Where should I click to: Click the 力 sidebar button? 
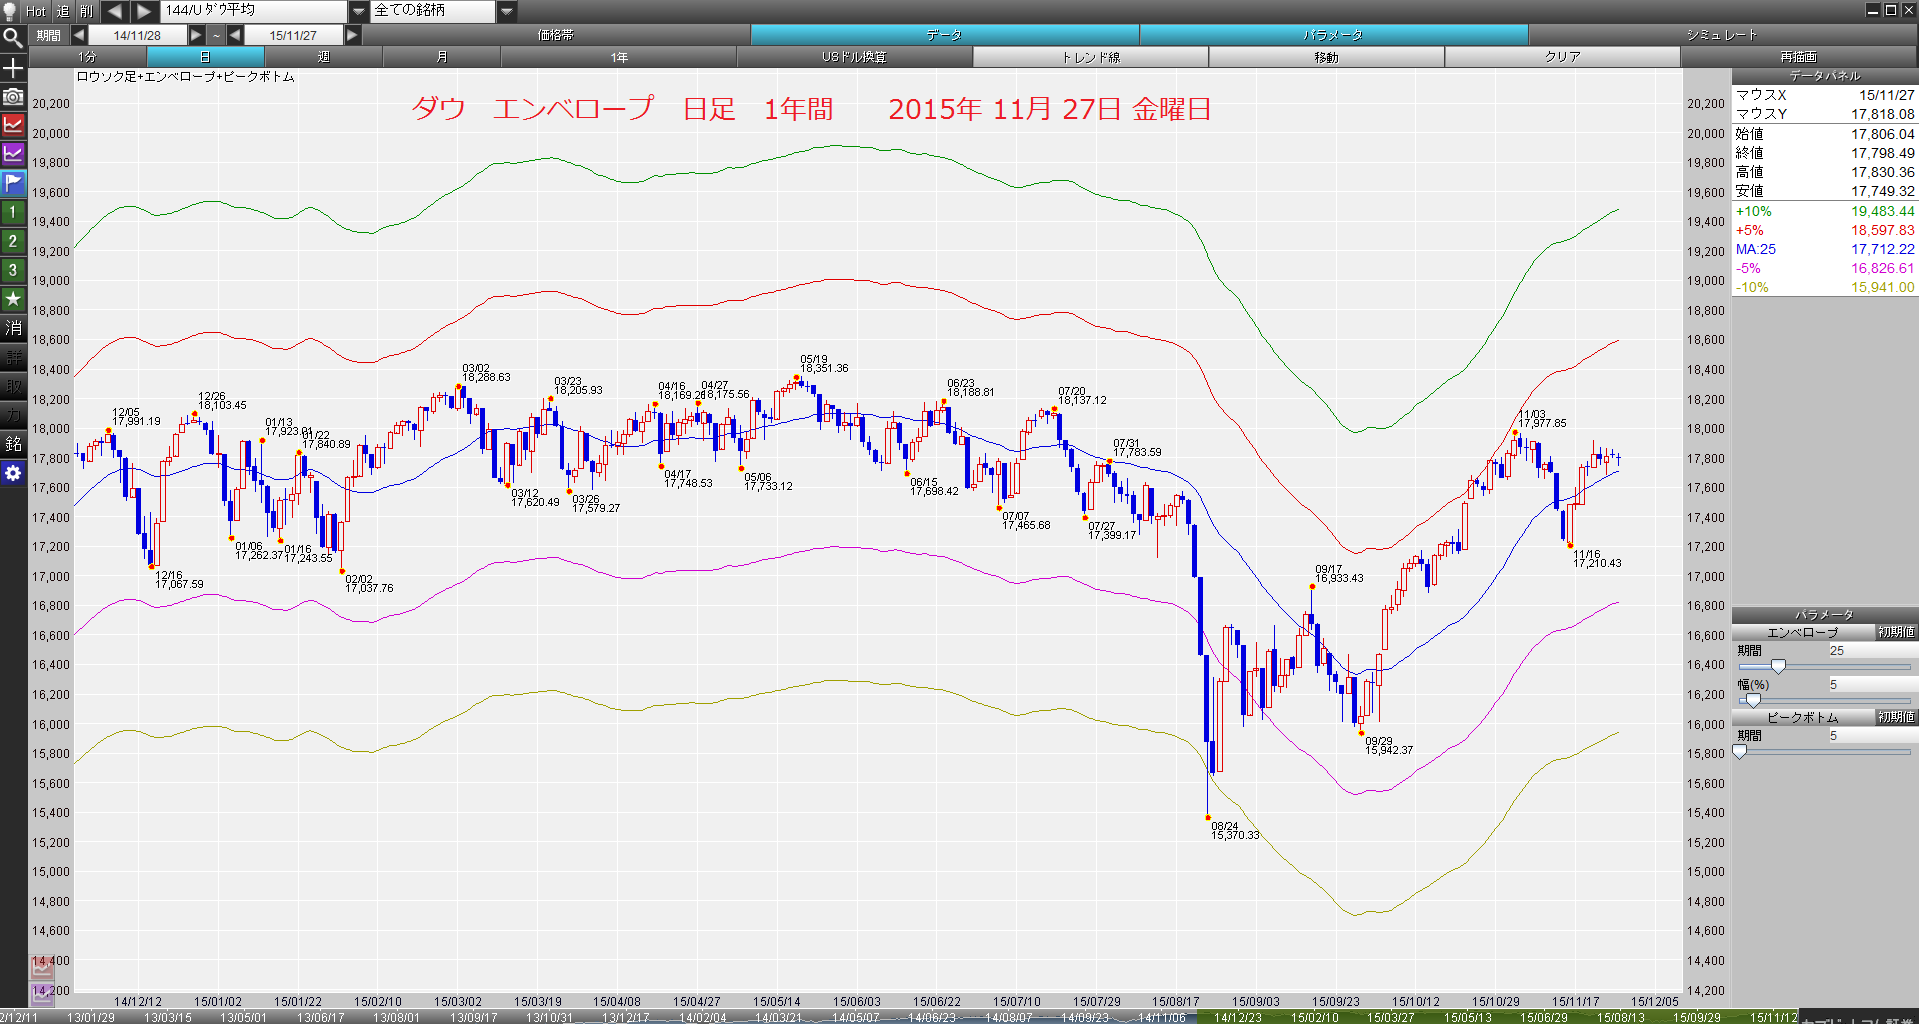[x=12, y=415]
